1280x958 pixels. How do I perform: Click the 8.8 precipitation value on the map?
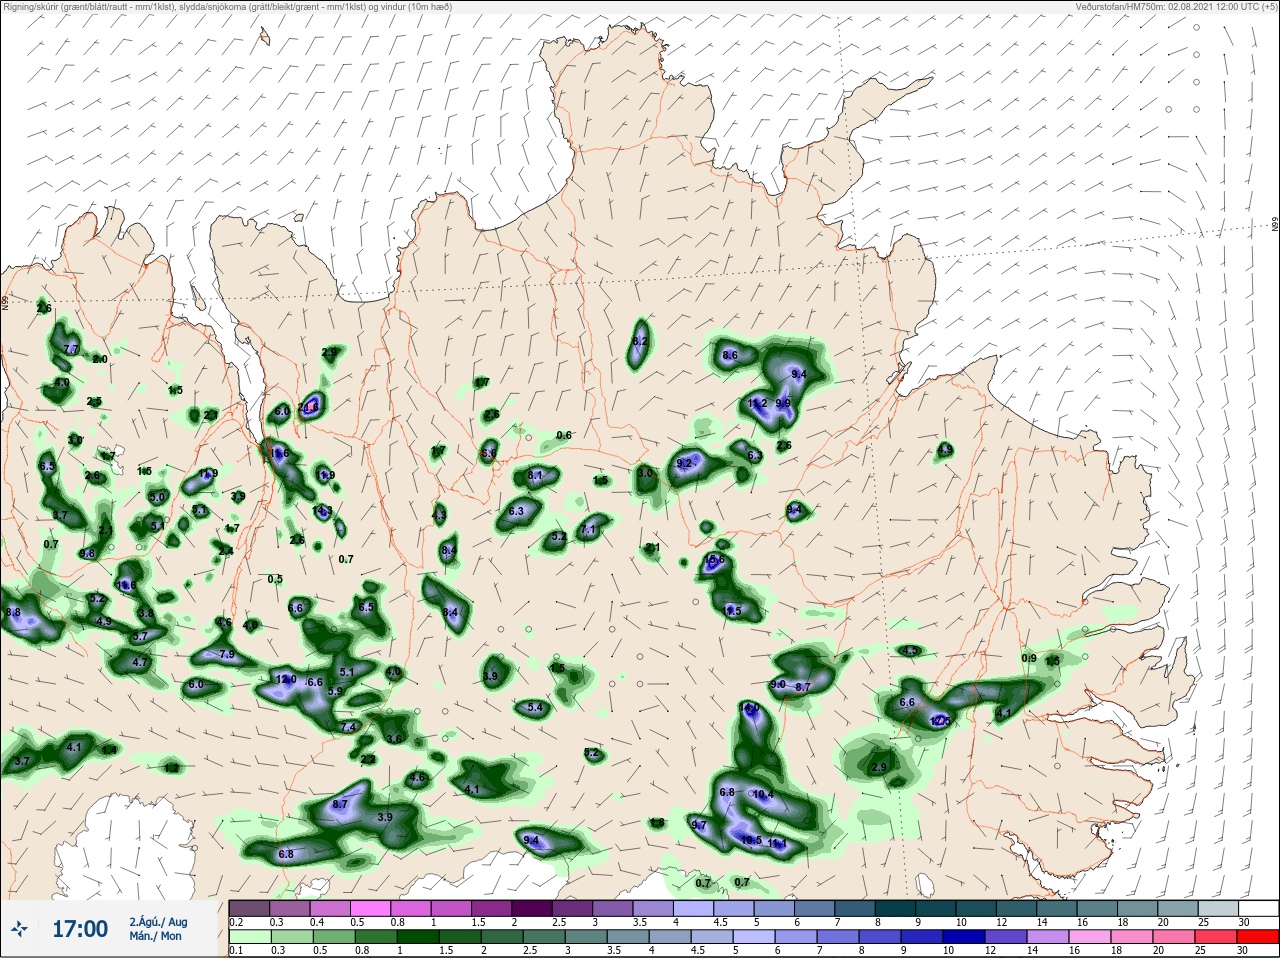13,612
